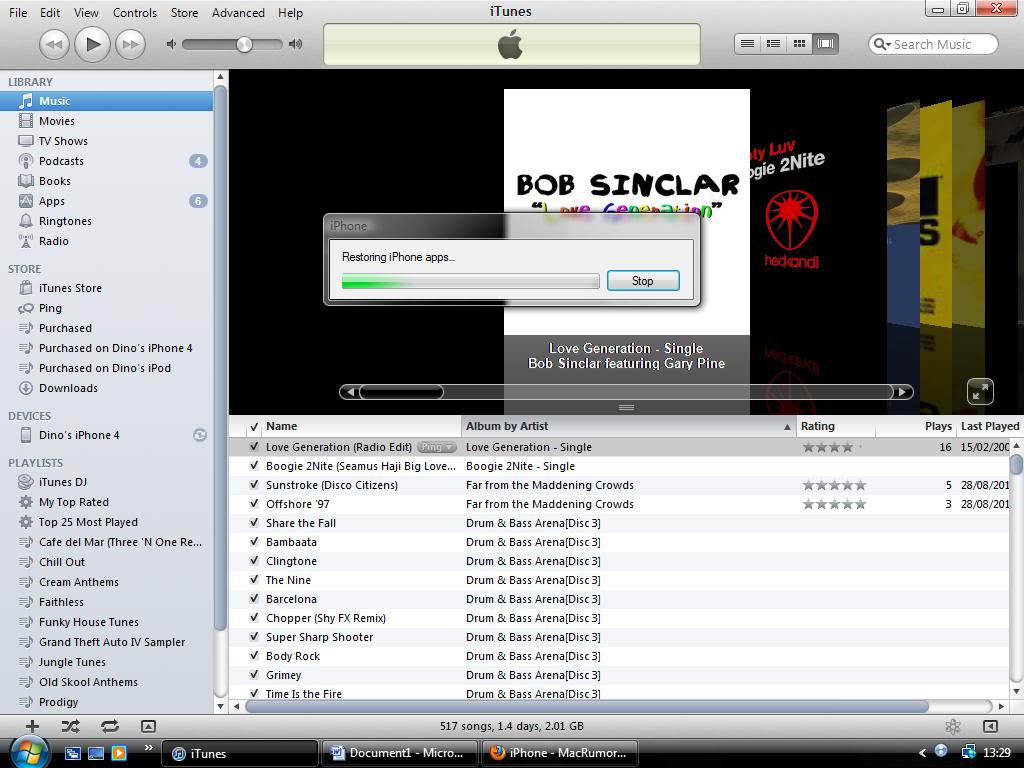
Task: Switch to song list view
Action: 748,44
